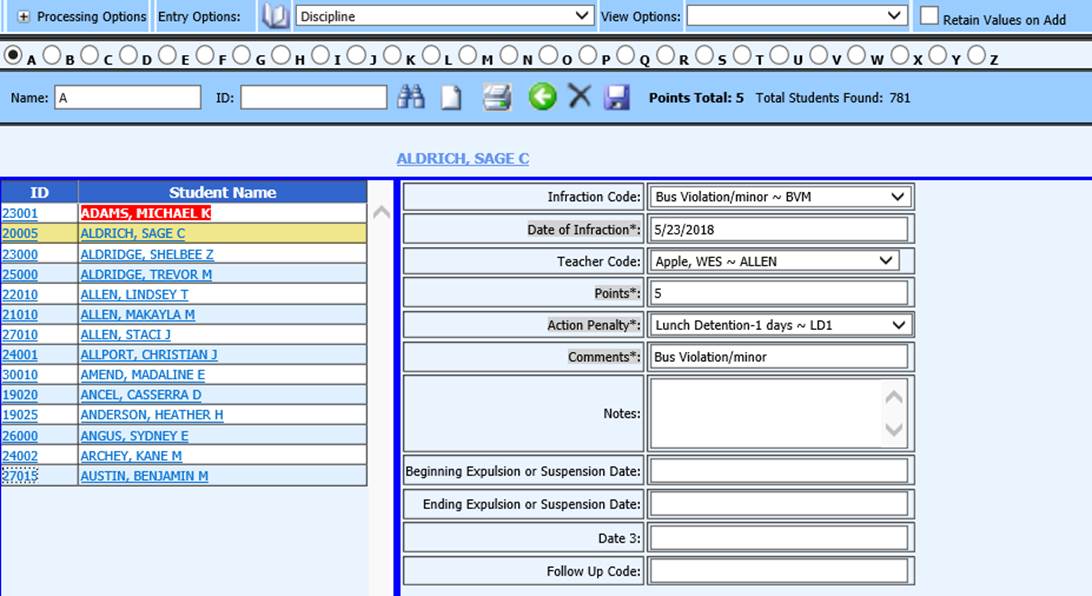Click the binoculars search icon
This screenshot has height=596, width=1092.
click(x=411, y=97)
